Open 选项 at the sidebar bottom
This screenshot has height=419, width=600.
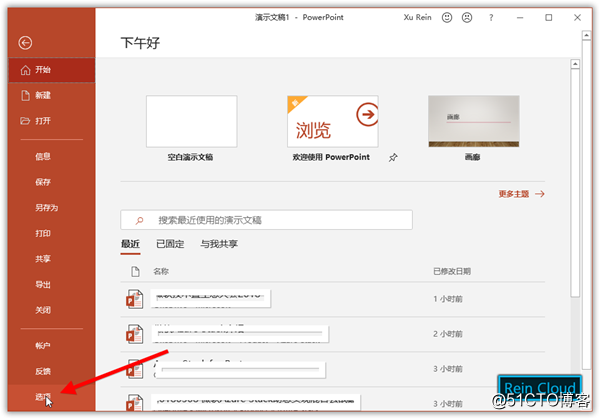pos(51,397)
